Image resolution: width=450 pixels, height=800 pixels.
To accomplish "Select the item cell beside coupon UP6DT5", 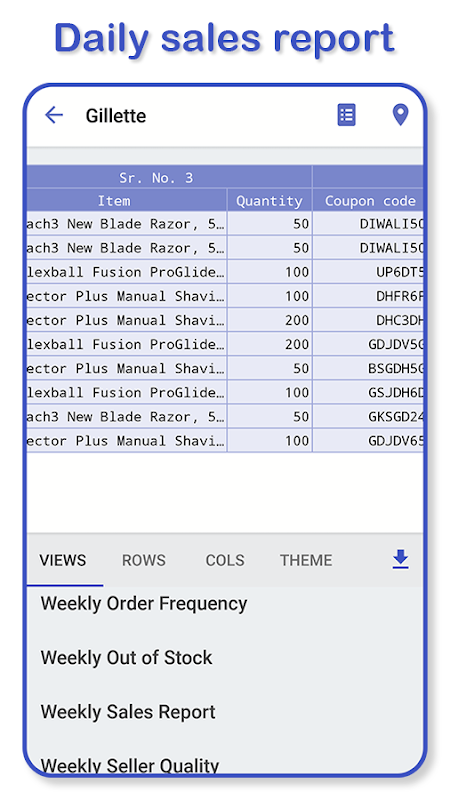I will click(x=127, y=272).
